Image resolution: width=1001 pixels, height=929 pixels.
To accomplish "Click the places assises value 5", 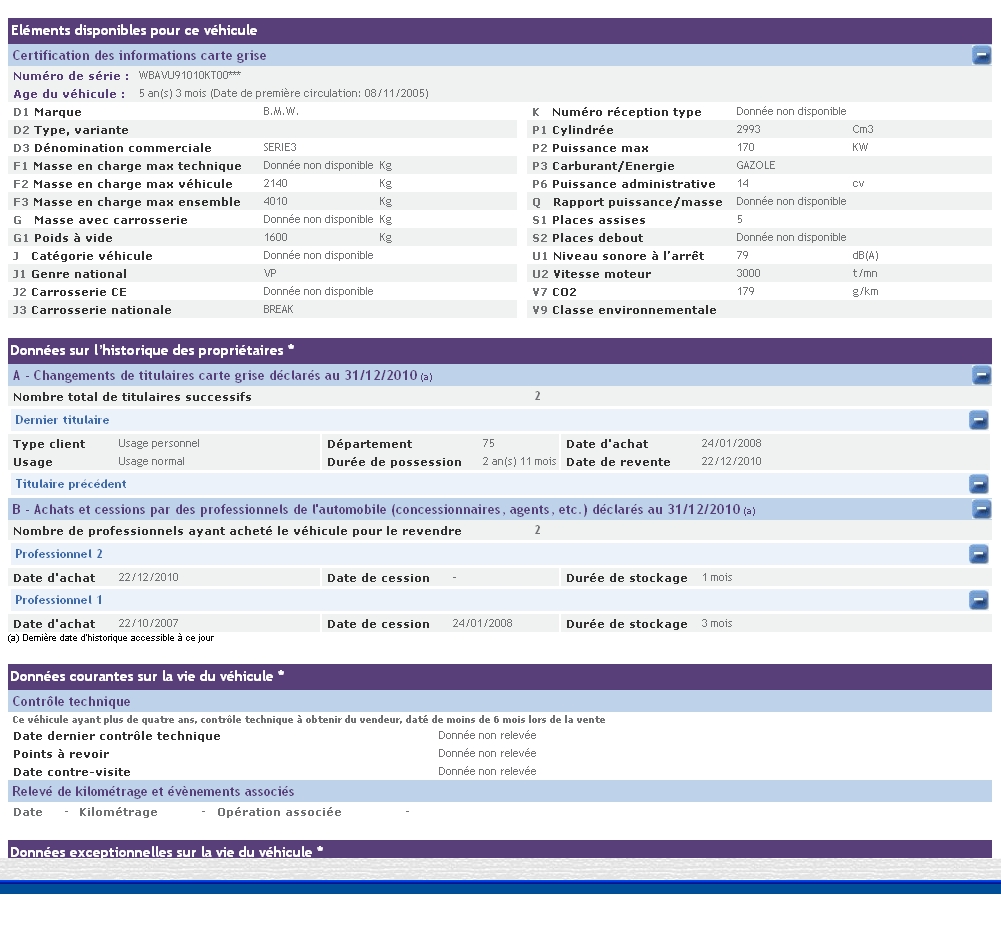I will click(739, 219).
